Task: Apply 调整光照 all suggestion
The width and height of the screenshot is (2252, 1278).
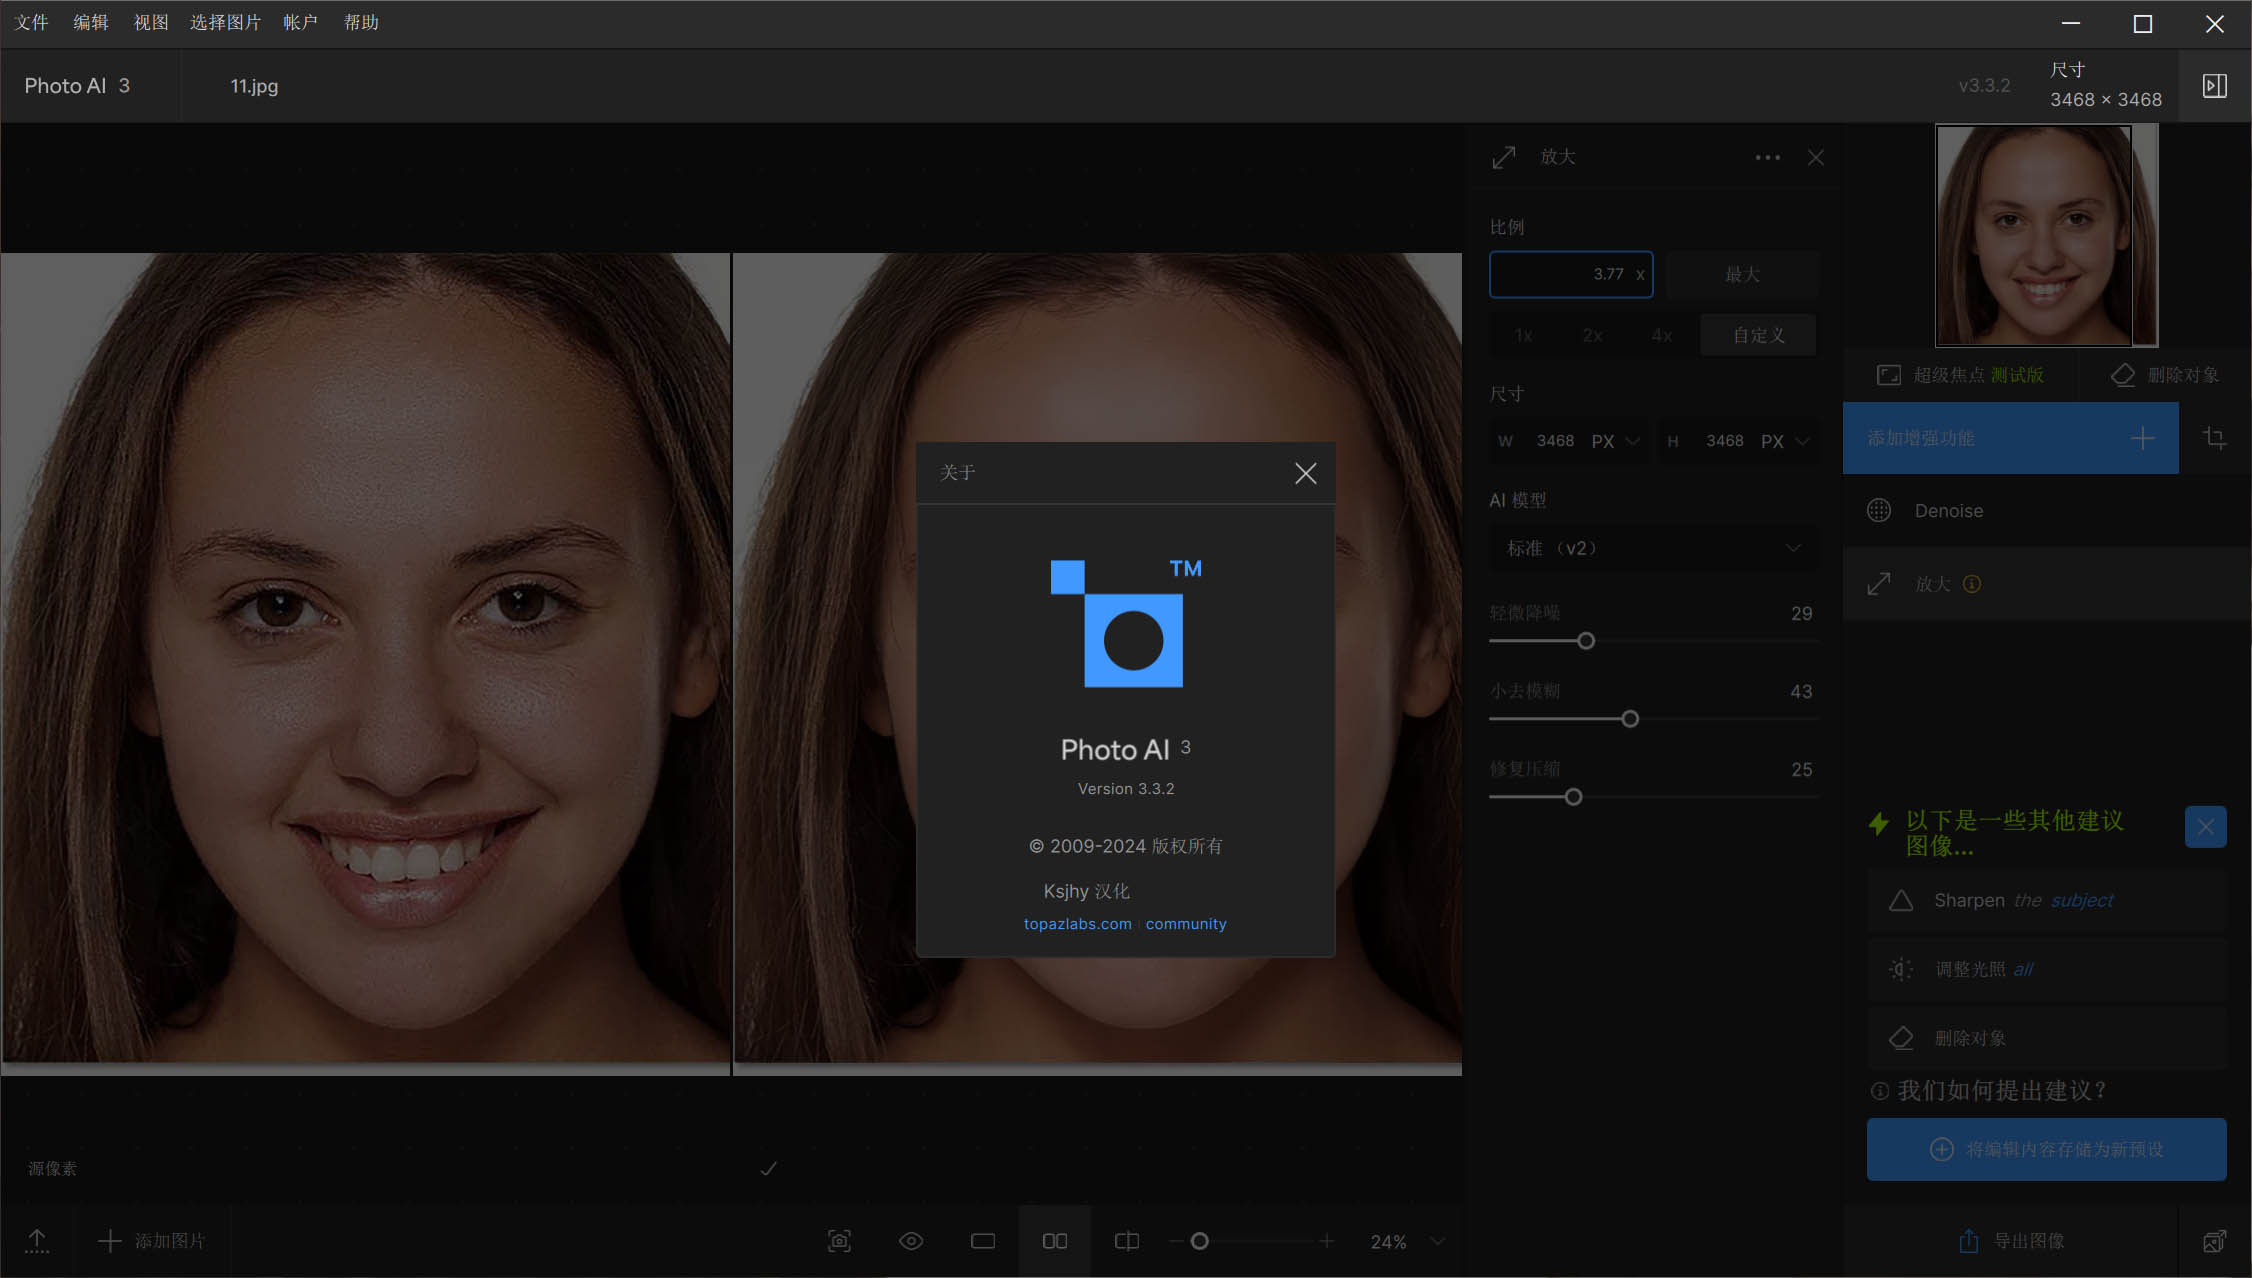Action: coord(2046,969)
